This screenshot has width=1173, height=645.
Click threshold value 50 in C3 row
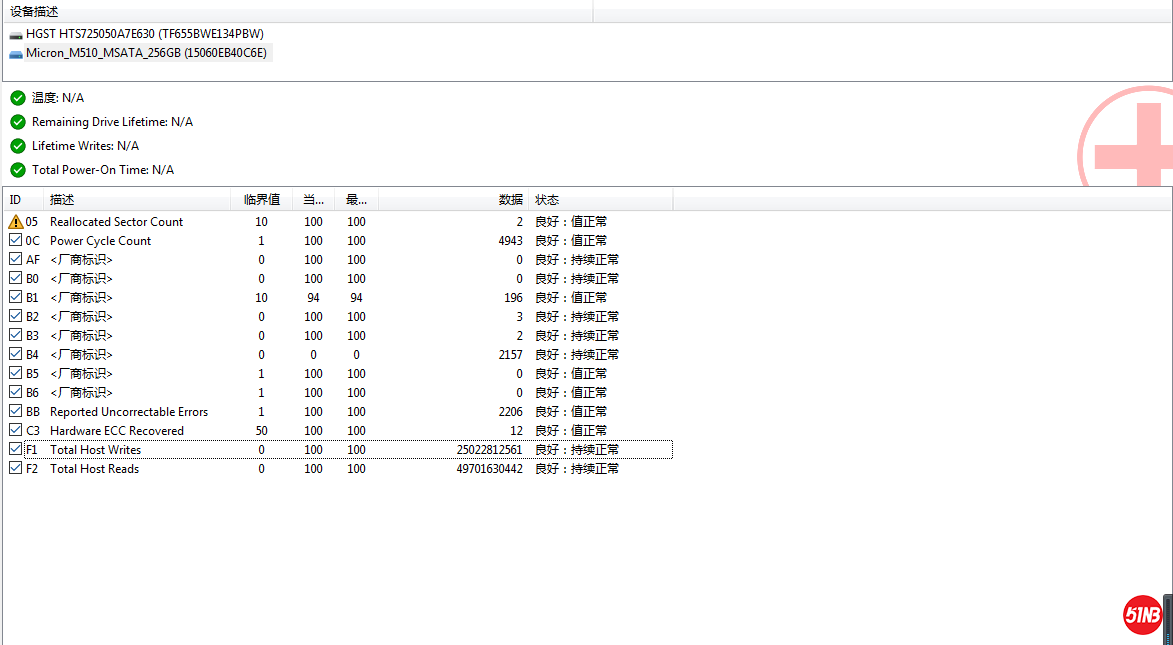click(x=261, y=430)
